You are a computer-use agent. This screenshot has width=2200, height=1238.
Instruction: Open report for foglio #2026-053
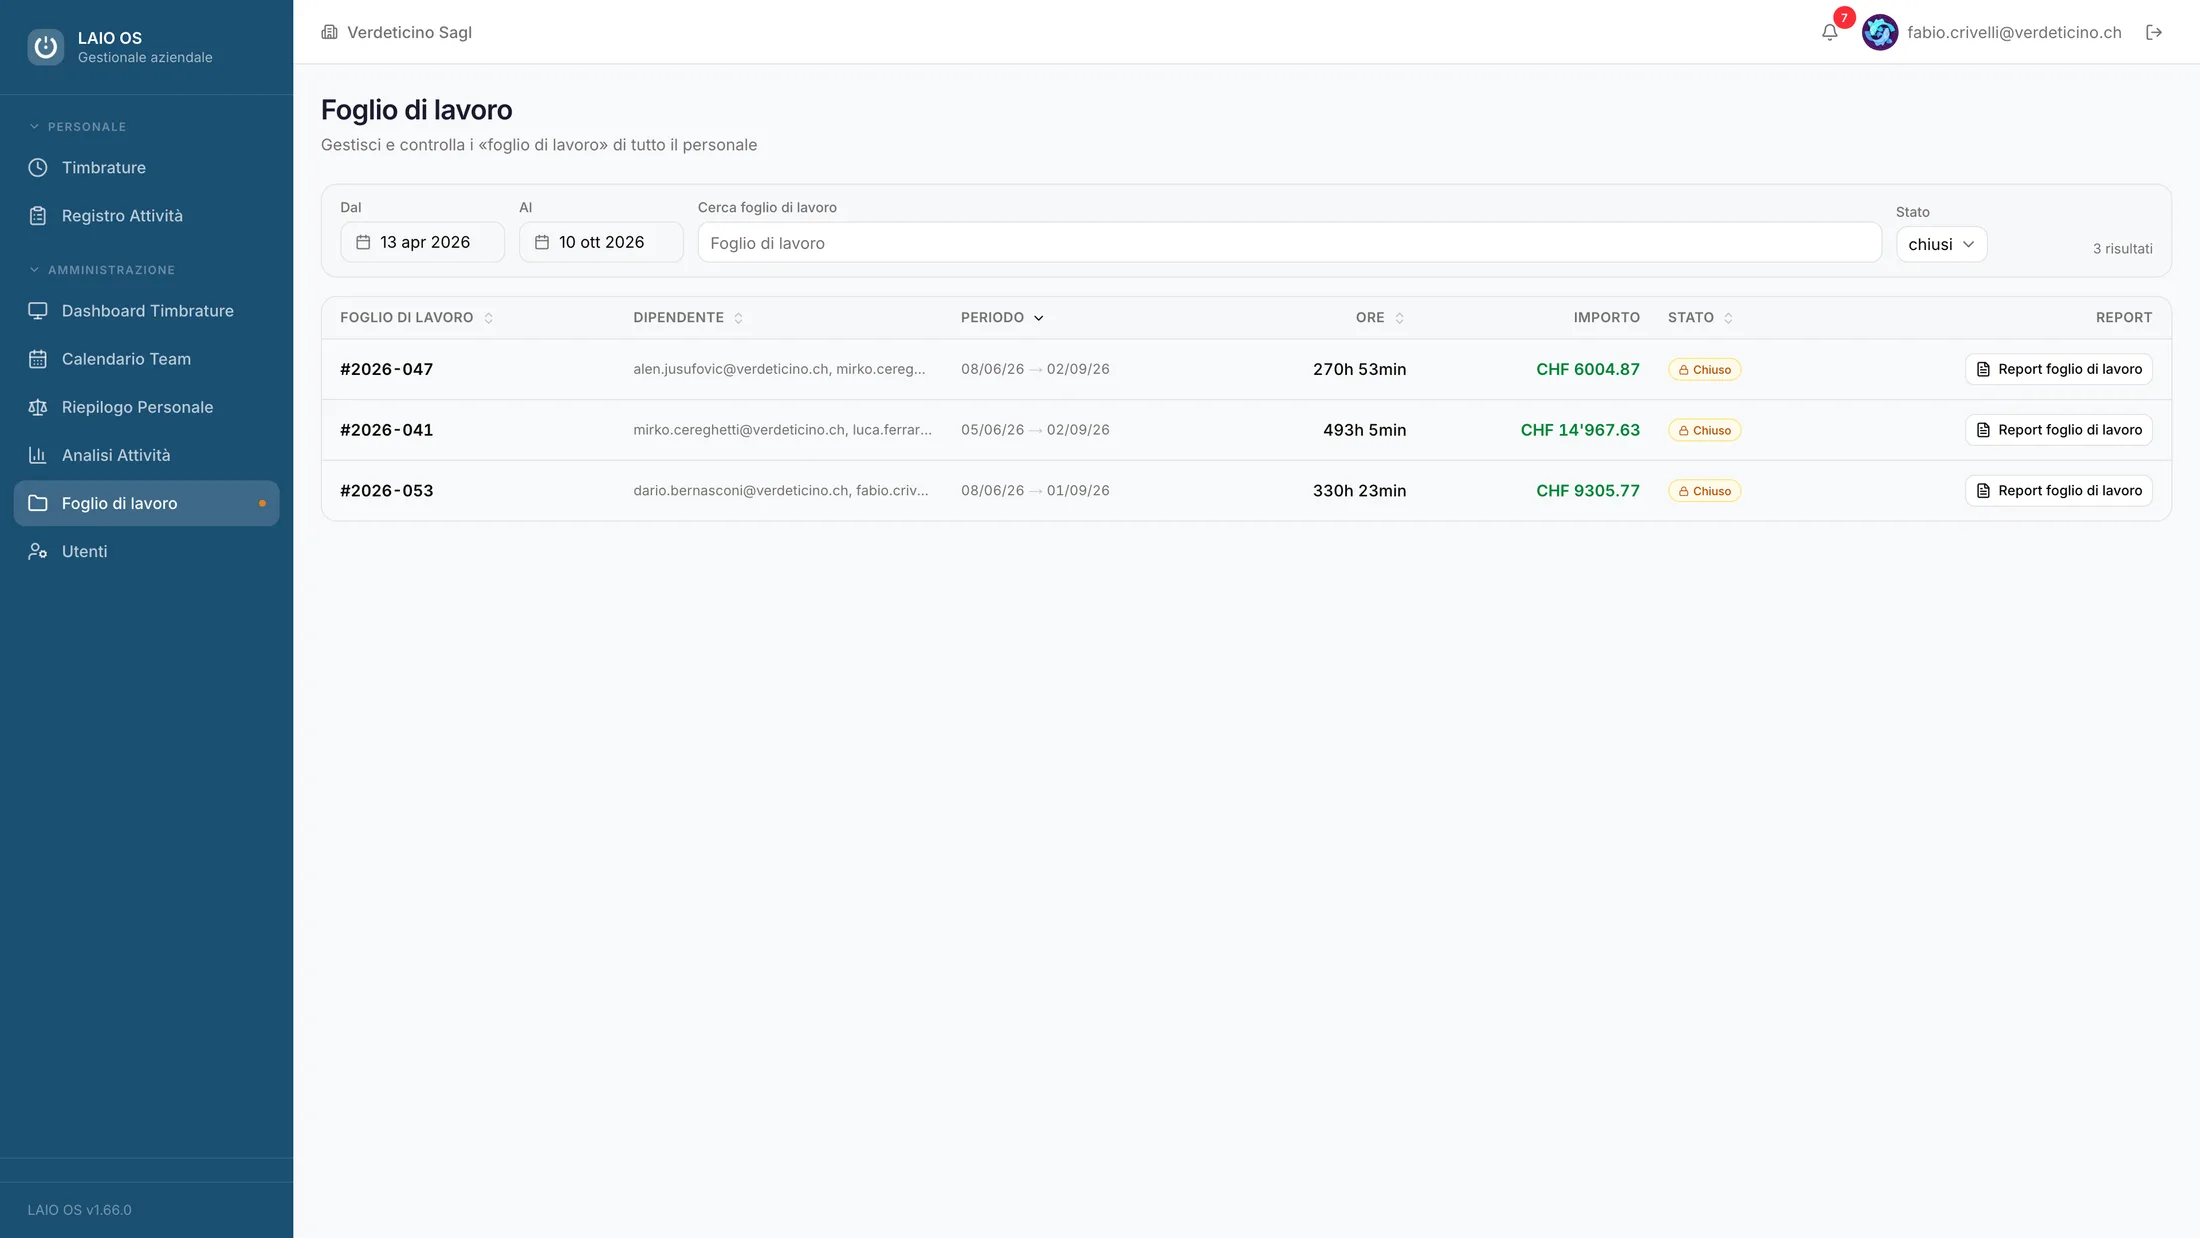coord(2059,490)
